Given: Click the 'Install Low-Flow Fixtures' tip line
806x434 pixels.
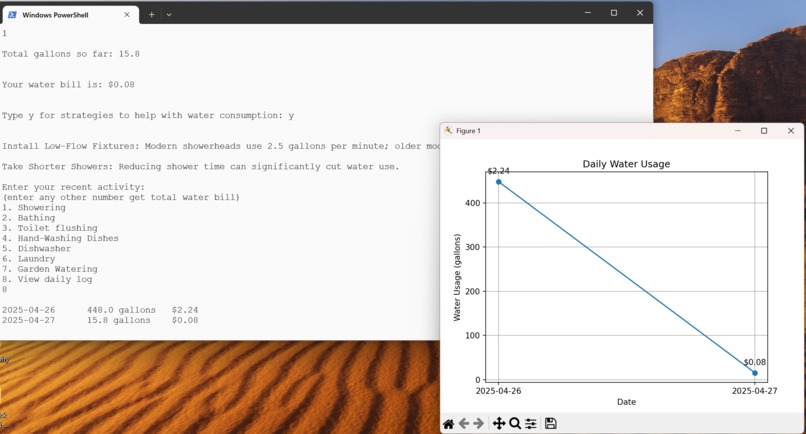Looking at the screenshot, I should click(221, 146).
